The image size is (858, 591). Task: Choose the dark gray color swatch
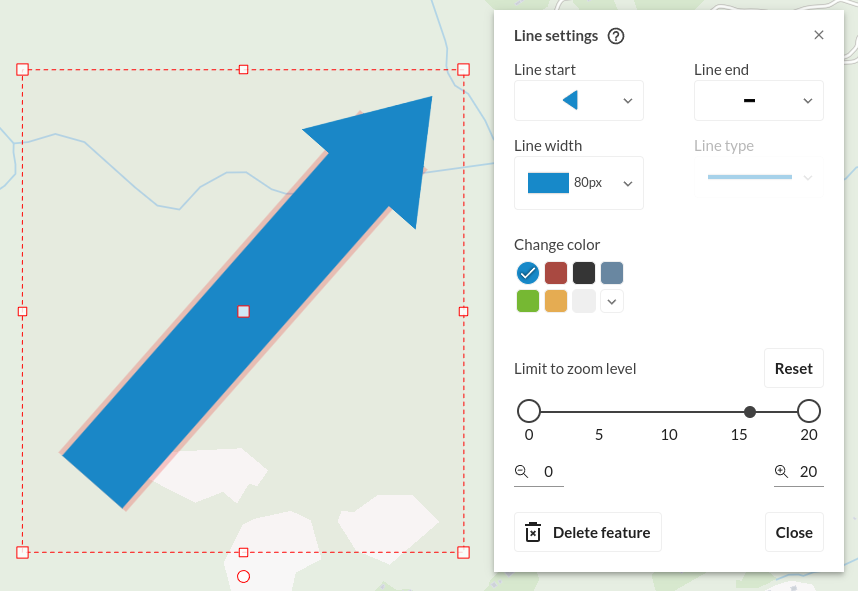[584, 273]
